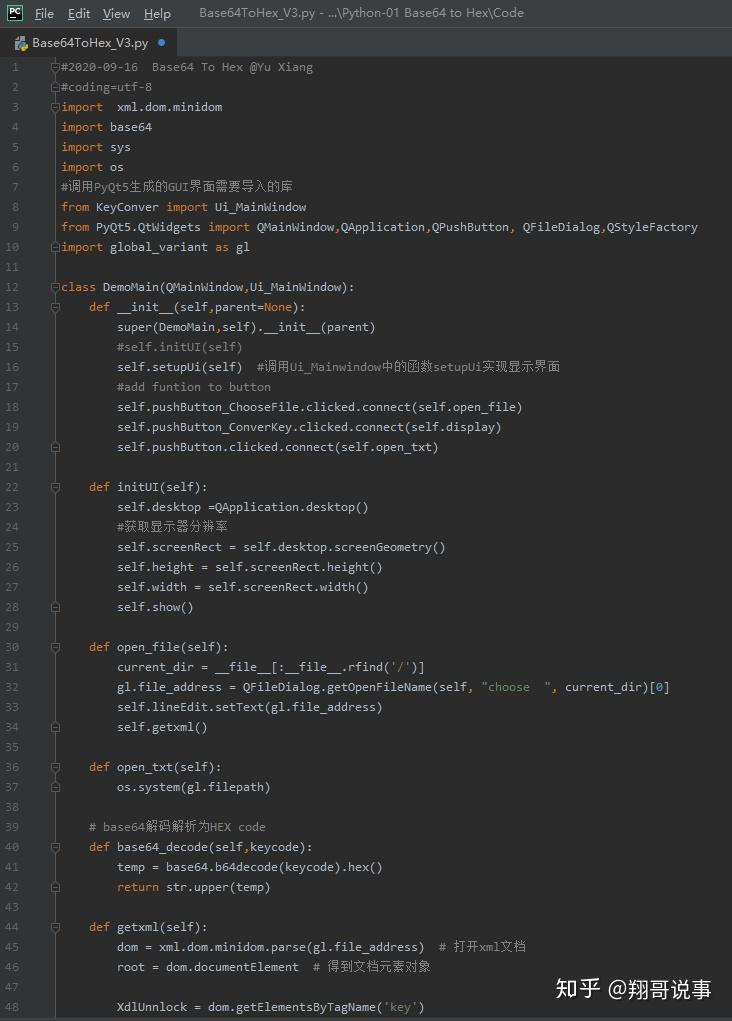The image size is (732, 1021).
Task: Open the File menu
Action: click(44, 13)
